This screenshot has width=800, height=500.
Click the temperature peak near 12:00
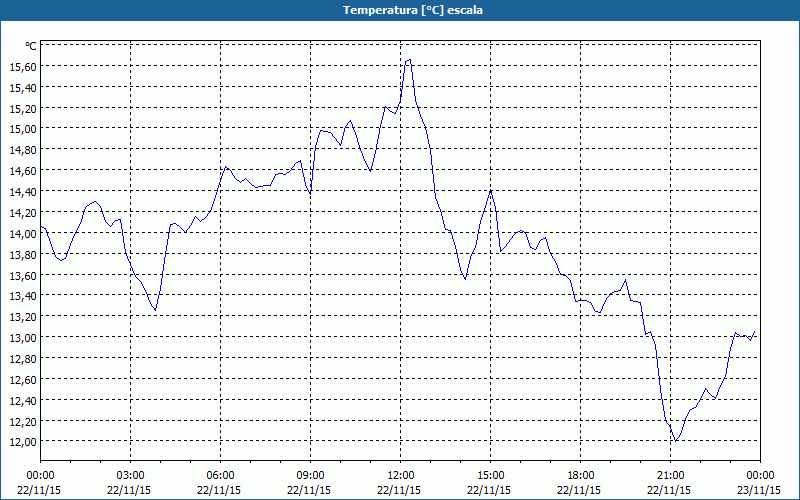click(409, 60)
